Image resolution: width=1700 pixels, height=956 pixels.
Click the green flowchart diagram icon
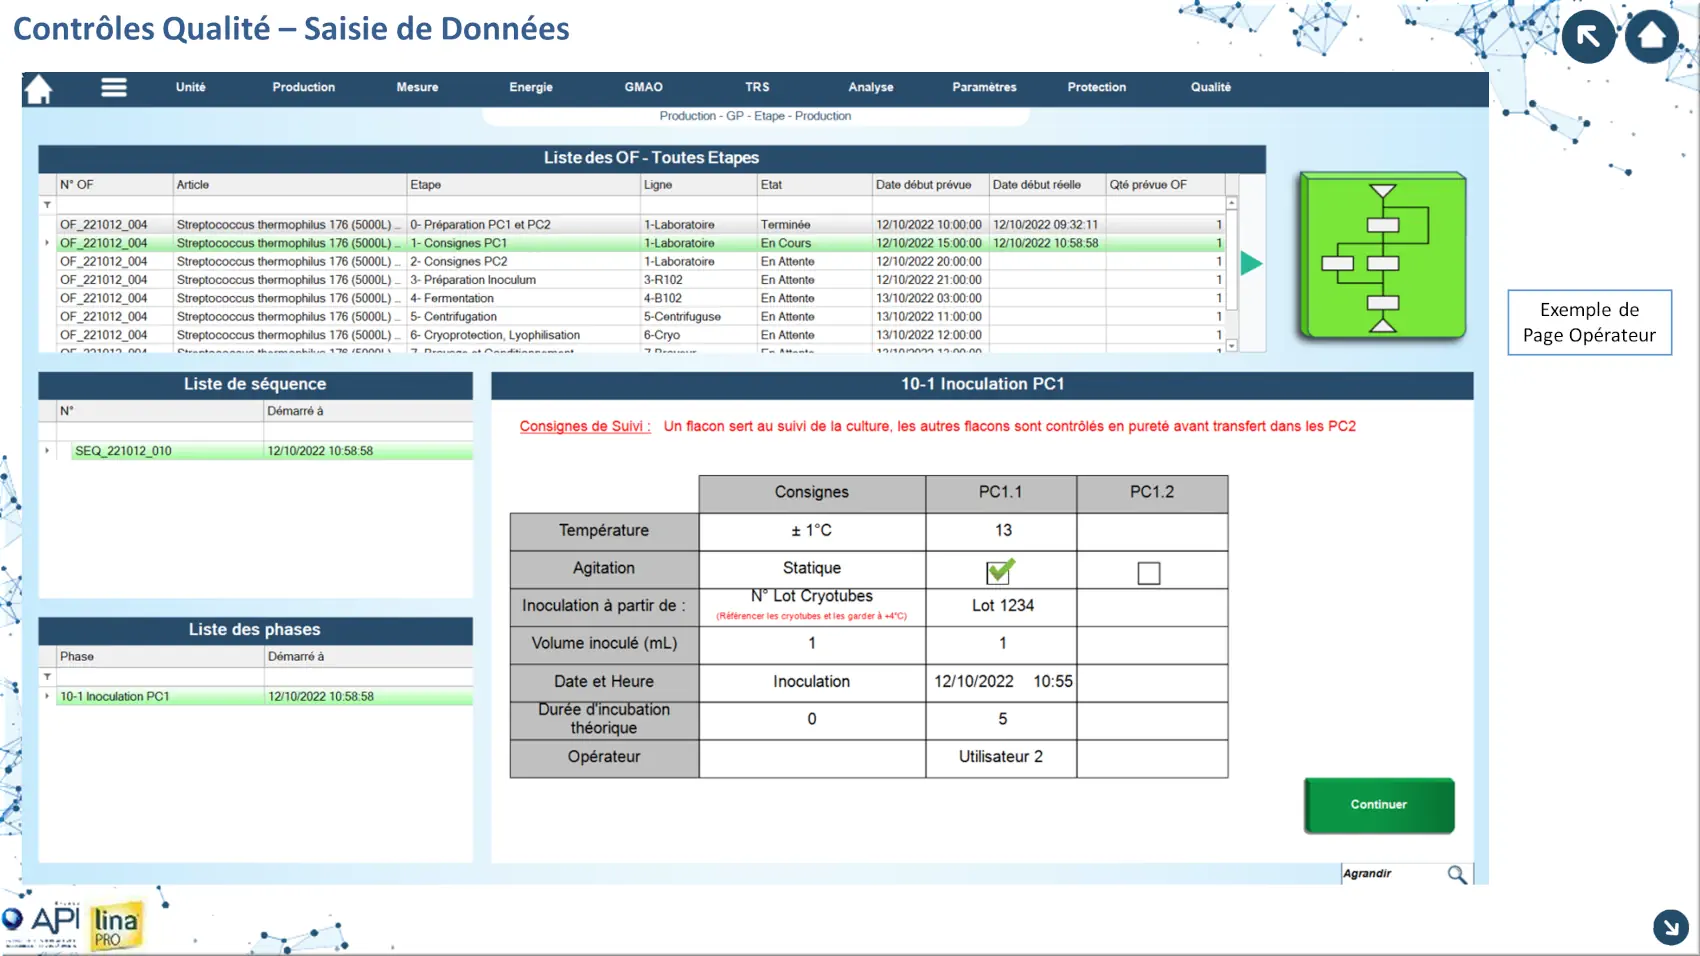tap(1382, 258)
